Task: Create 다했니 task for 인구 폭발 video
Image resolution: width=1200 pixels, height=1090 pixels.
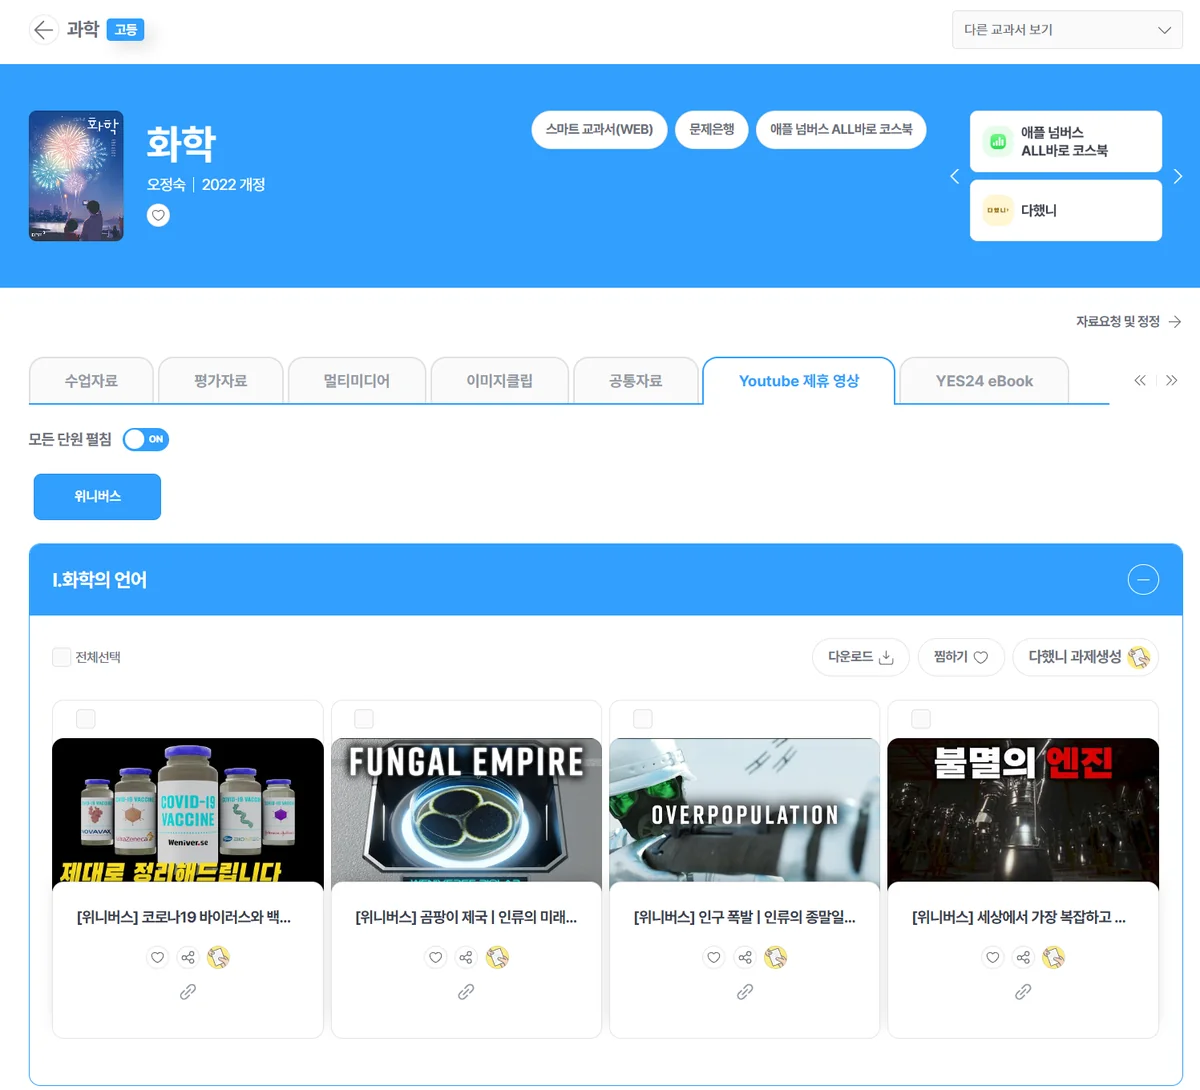Action: (x=775, y=957)
